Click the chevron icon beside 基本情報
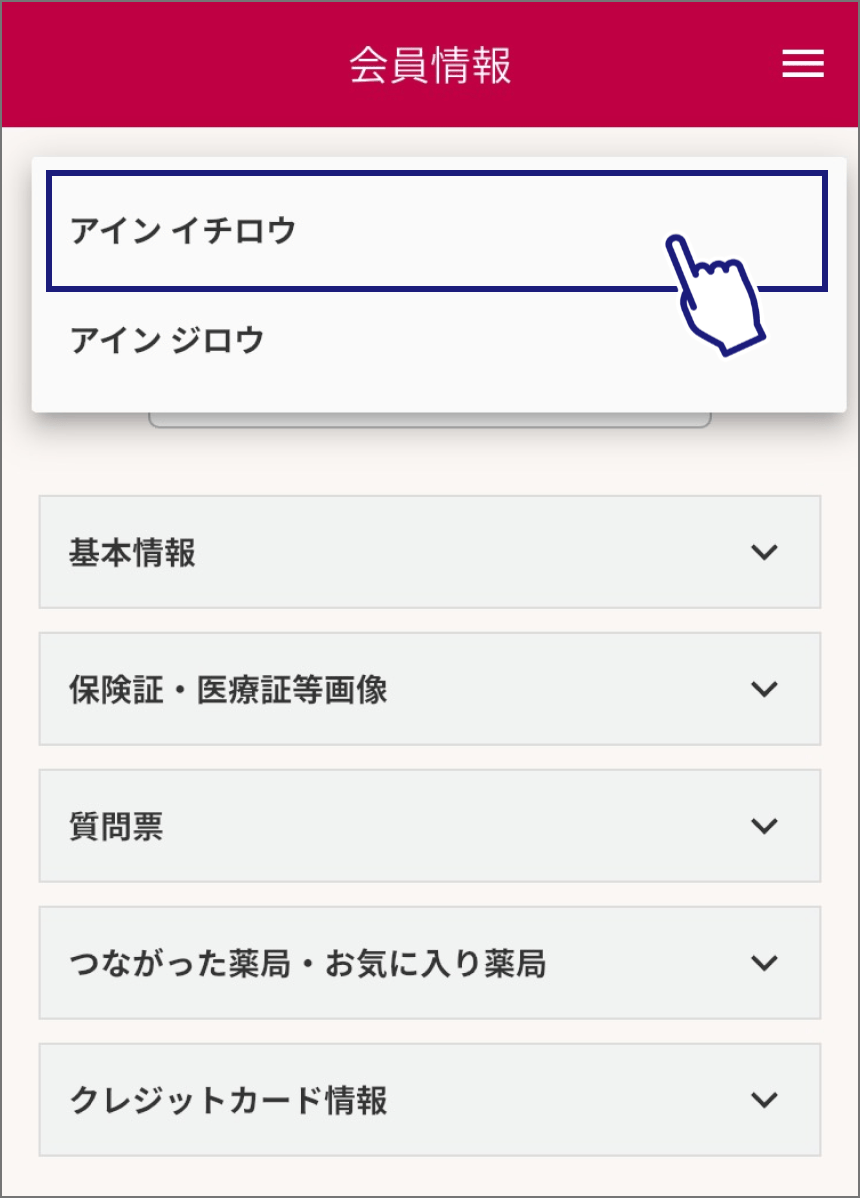Screen dimensions: 860x1198 764,552
